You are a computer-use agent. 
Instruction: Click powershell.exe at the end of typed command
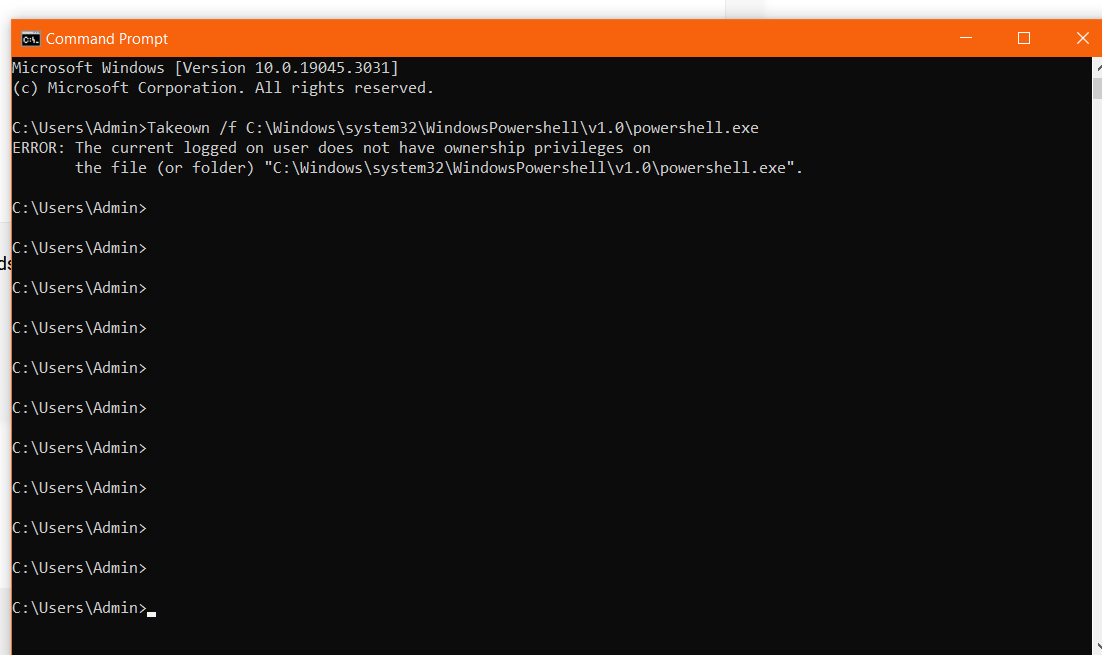[x=696, y=128]
